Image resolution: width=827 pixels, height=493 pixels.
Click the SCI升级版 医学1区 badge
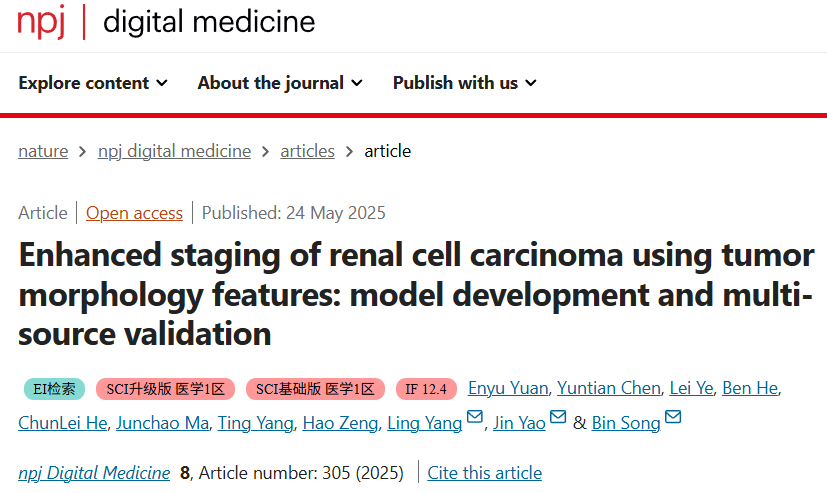[x=165, y=389]
